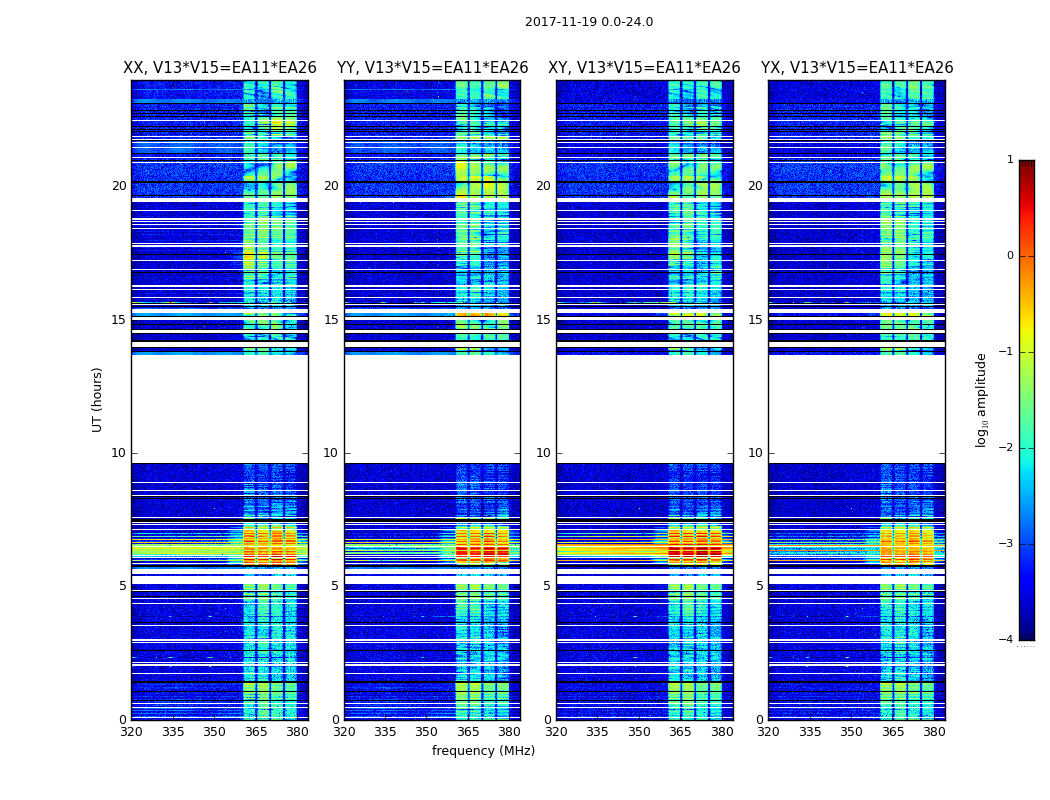The image size is (1050, 800).
Task: Click the 350 tick under the YY panel
Action: point(427,732)
